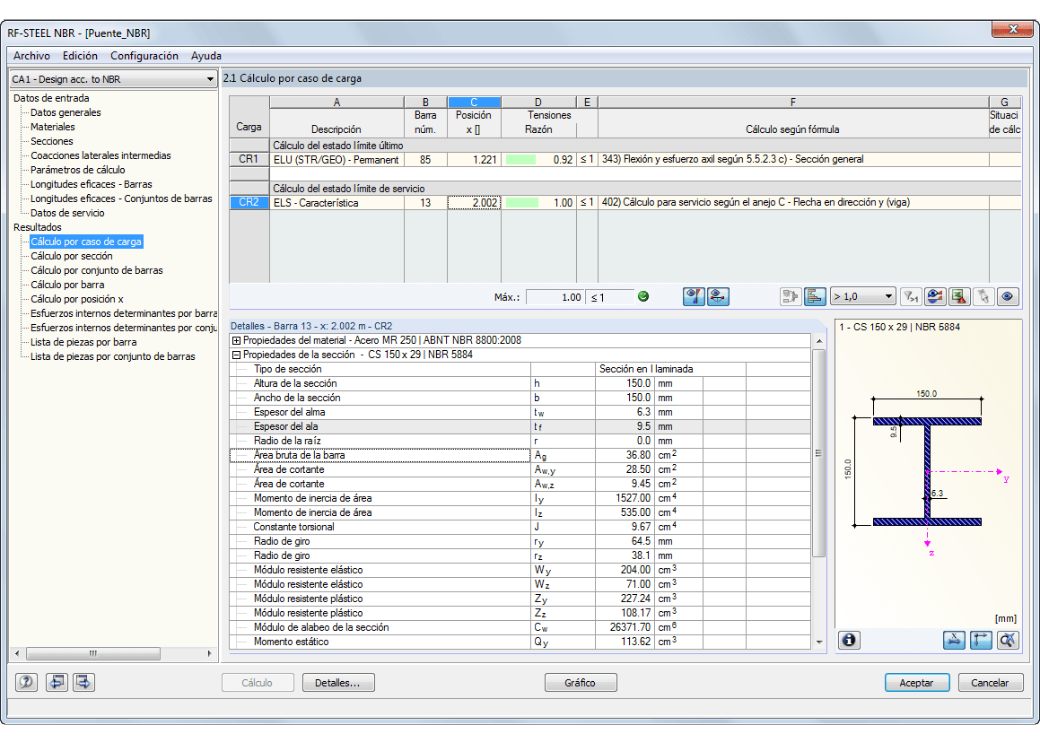
Task: Click the Detalles... button
Action: pos(338,682)
